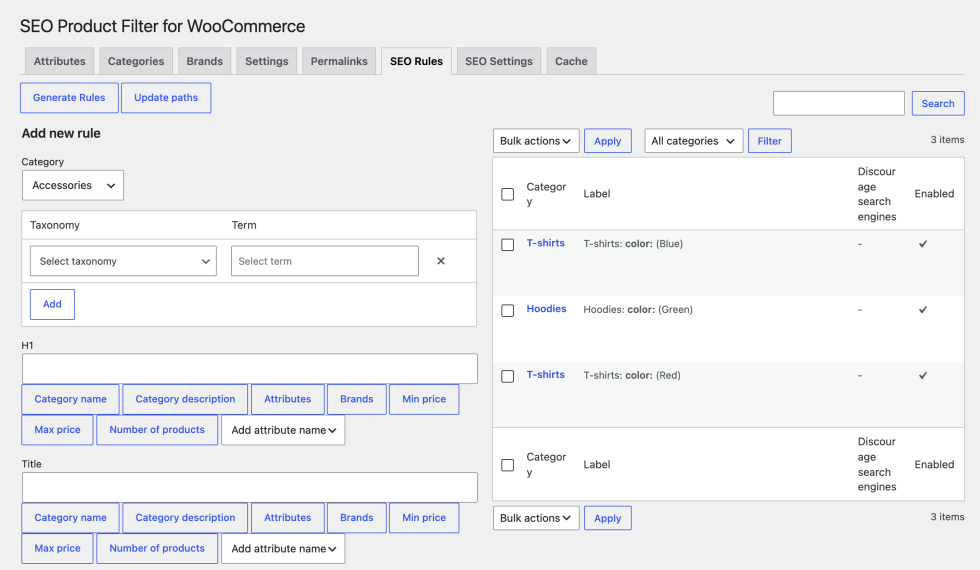Insert Attributes tag into Title

coord(288,518)
